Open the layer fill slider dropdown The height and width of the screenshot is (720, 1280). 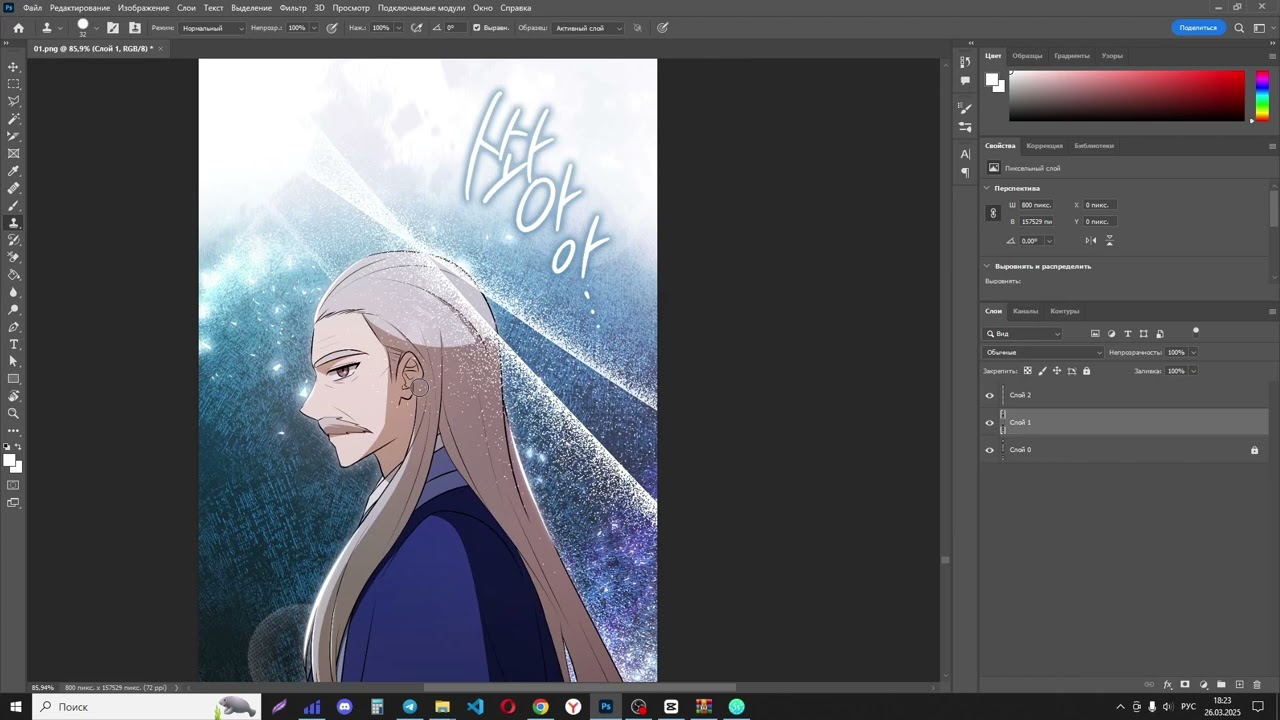click(x=1193, y=371)
